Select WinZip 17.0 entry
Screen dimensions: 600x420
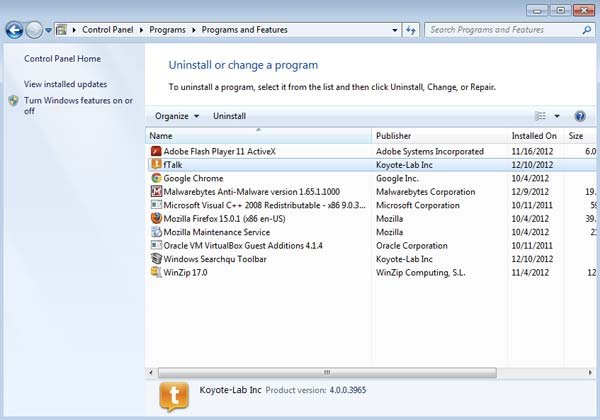pyautogui.click(x=185, y=273)
